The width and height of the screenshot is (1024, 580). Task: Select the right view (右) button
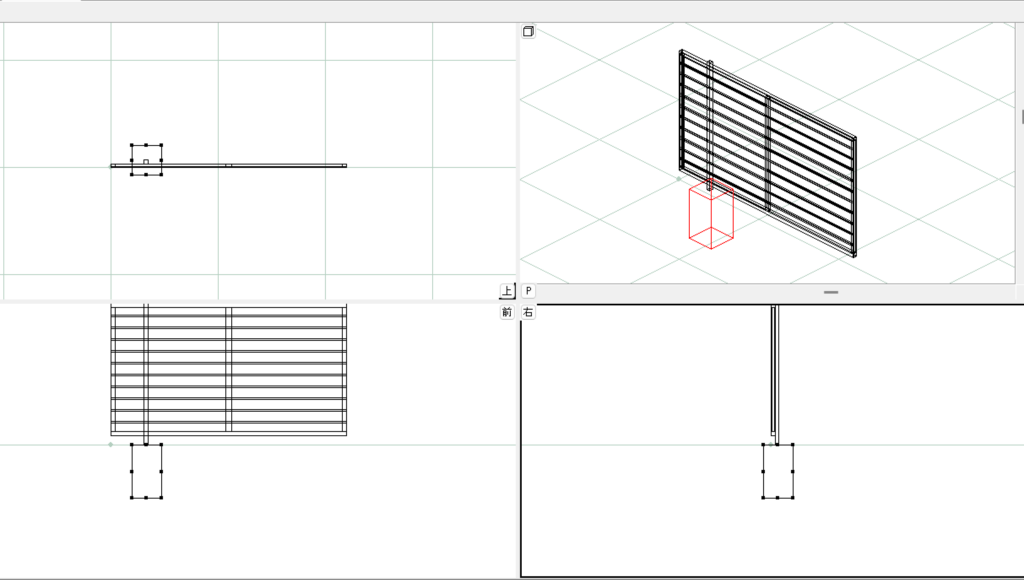(528, 313)
